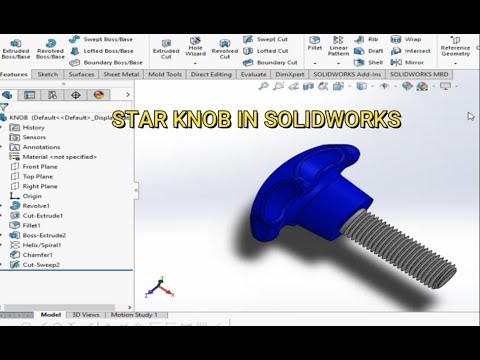Activate the Extruded Cut tool
480x360 pixels.
click(166, 49)
